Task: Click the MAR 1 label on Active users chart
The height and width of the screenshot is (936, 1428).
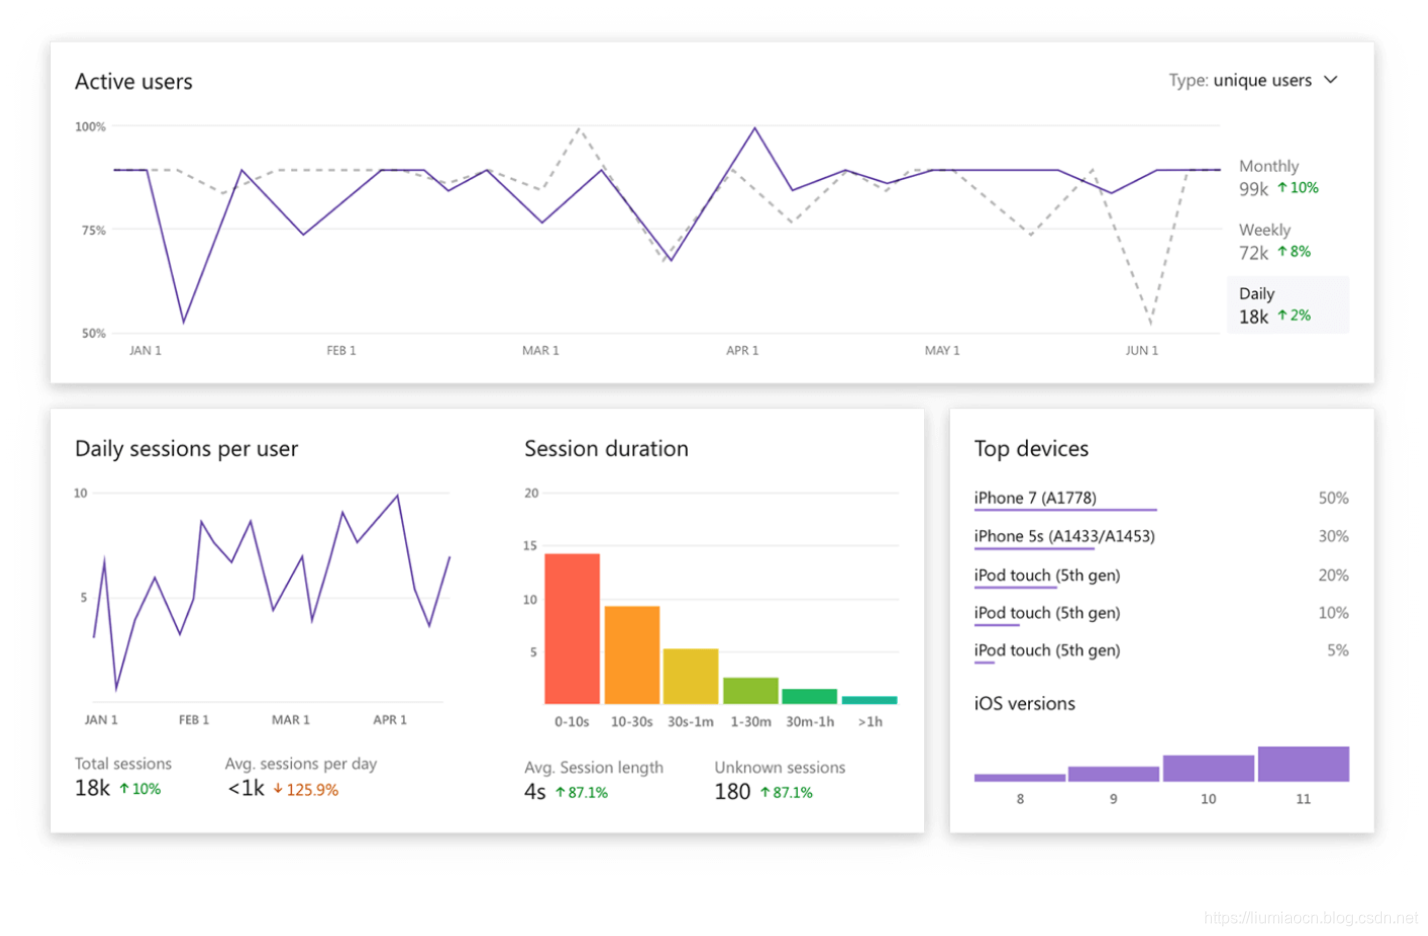Action: pyautogui.click(x=541, y=351)
